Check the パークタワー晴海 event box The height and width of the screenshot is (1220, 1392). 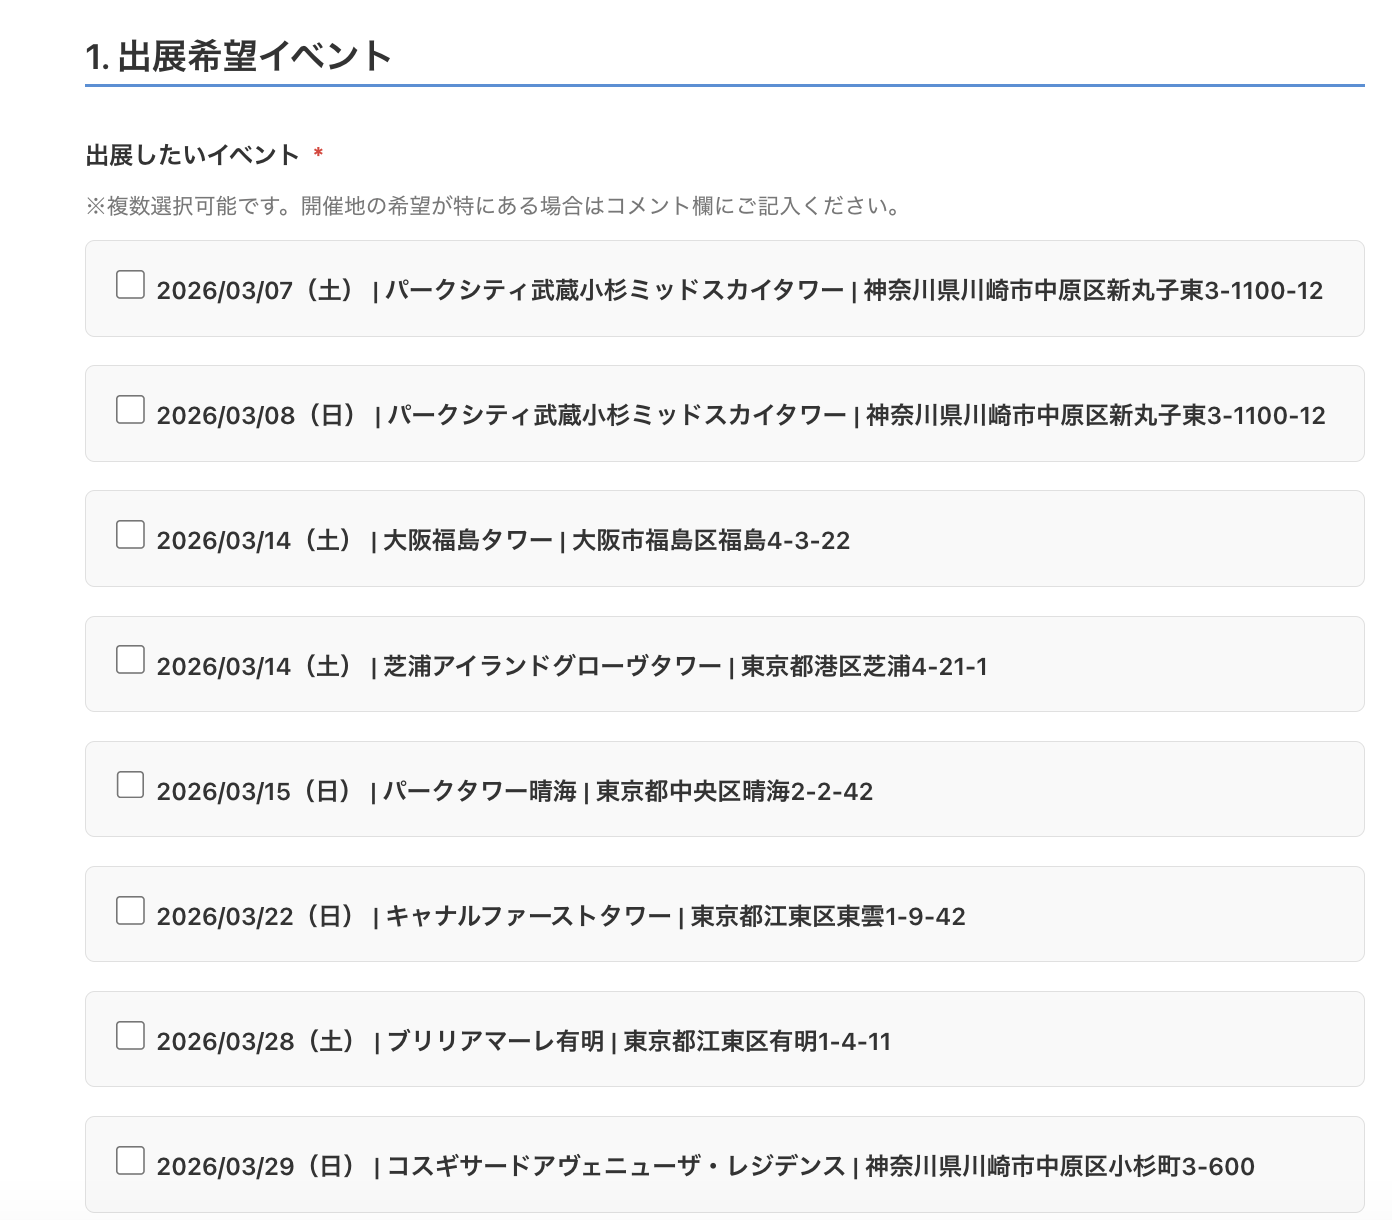(x=131, y=785)
